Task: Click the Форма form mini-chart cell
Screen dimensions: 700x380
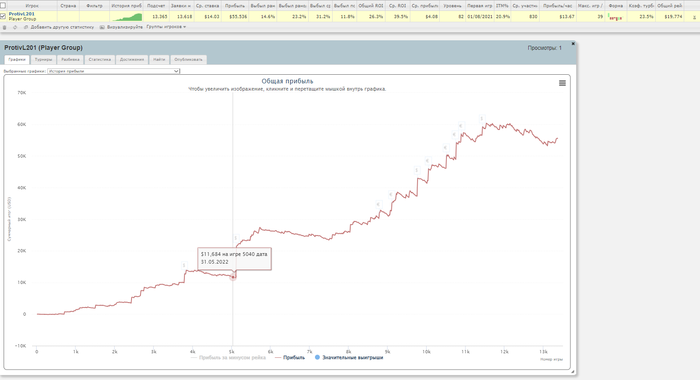Action: [615, 17]
